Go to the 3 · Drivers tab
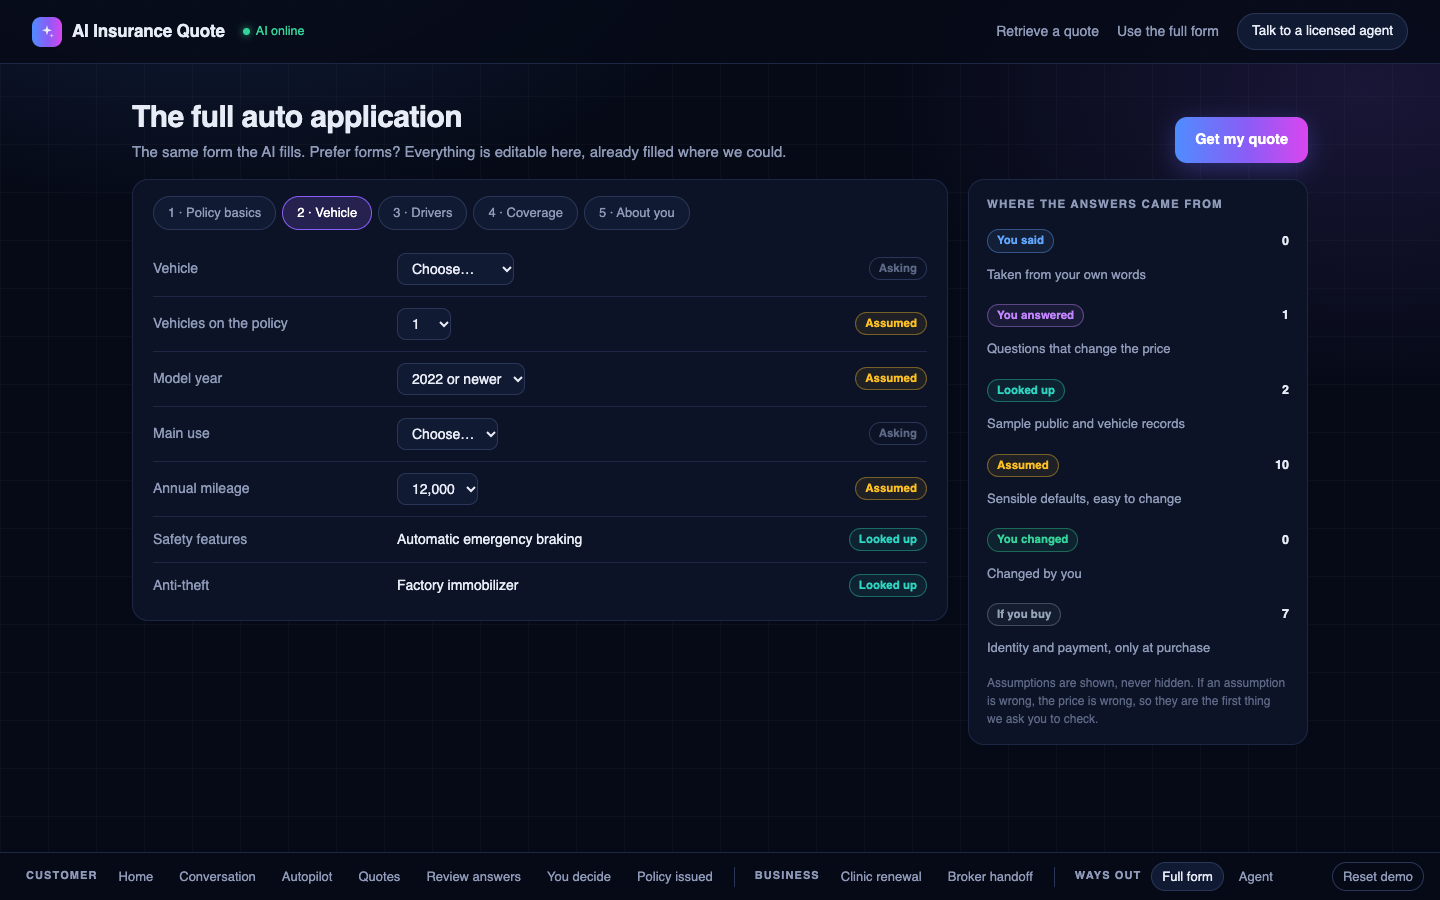1440x900 pixels. (422, 213)
